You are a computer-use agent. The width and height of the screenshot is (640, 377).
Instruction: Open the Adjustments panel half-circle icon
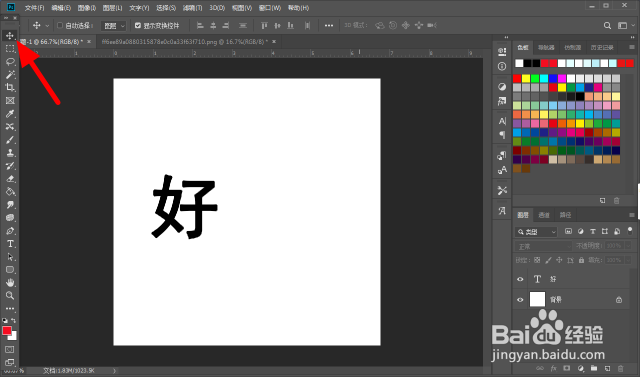502,86
